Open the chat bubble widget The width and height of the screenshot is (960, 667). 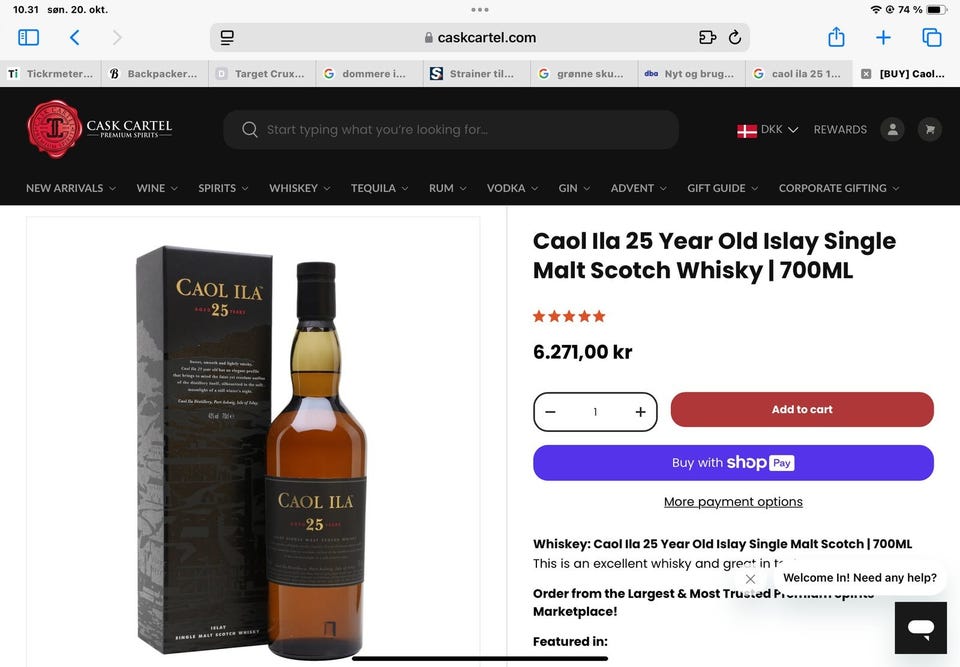click(x=920, y=628)
